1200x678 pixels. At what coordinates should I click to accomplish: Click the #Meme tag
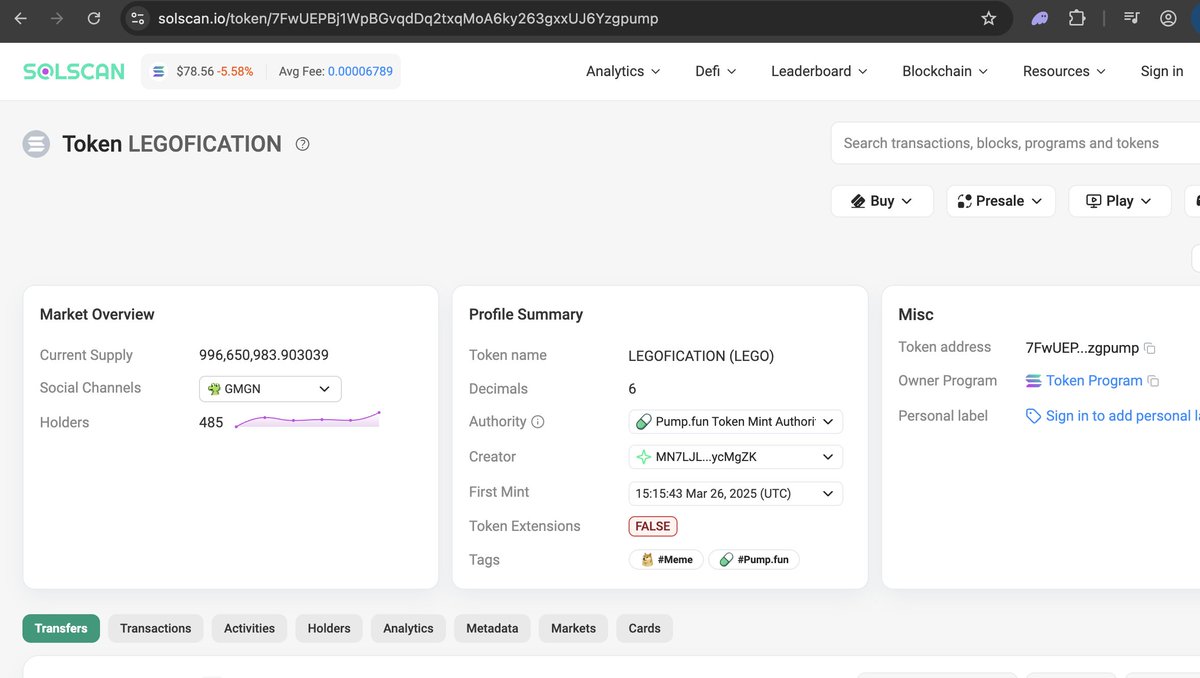(667, 560)
